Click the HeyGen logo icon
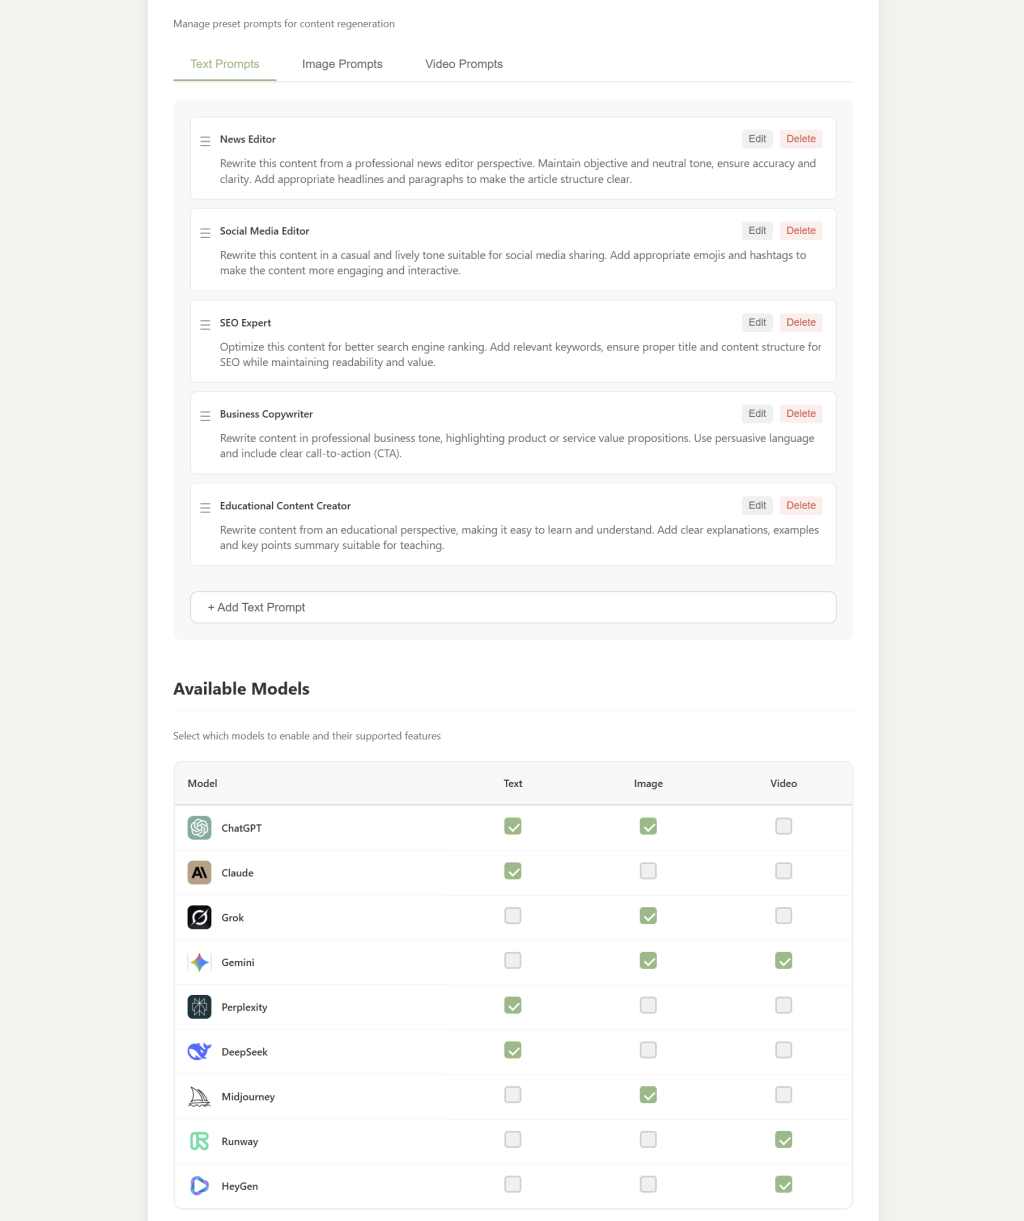The height and width of the screenshot is (1221, 1024). (x=199, y=1186)
